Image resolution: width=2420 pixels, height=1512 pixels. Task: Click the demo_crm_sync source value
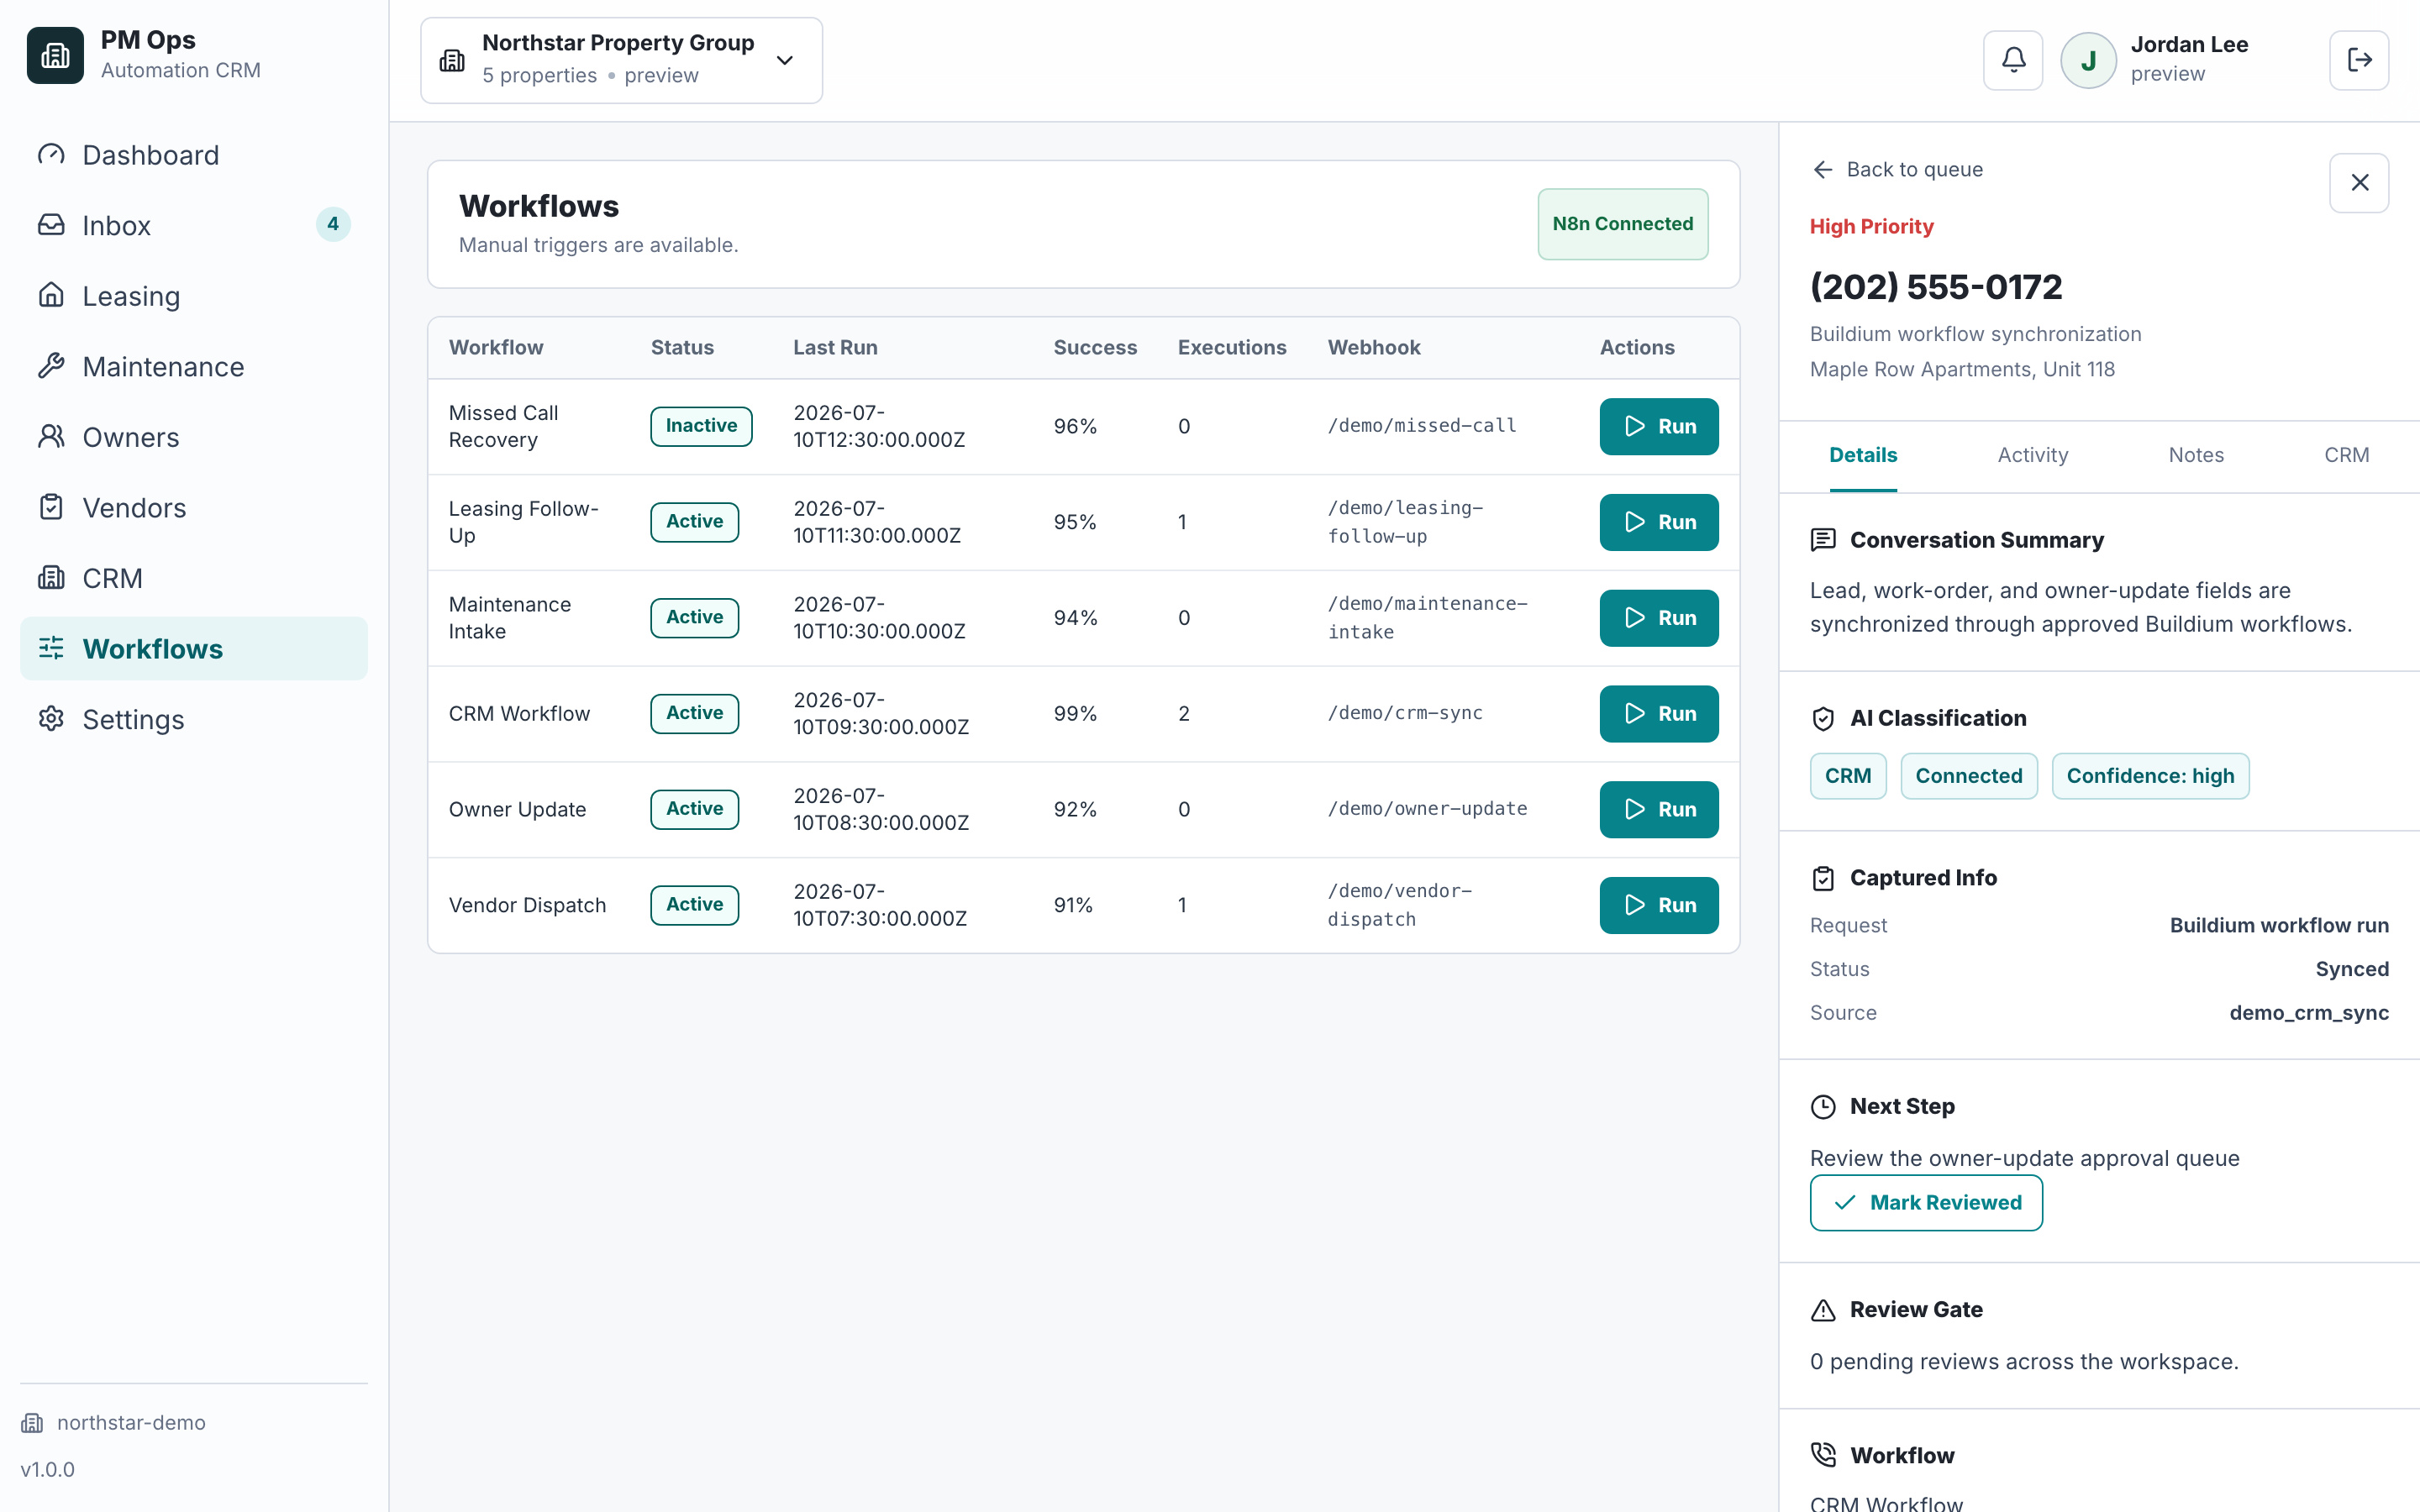[x=2309, y=1013]
